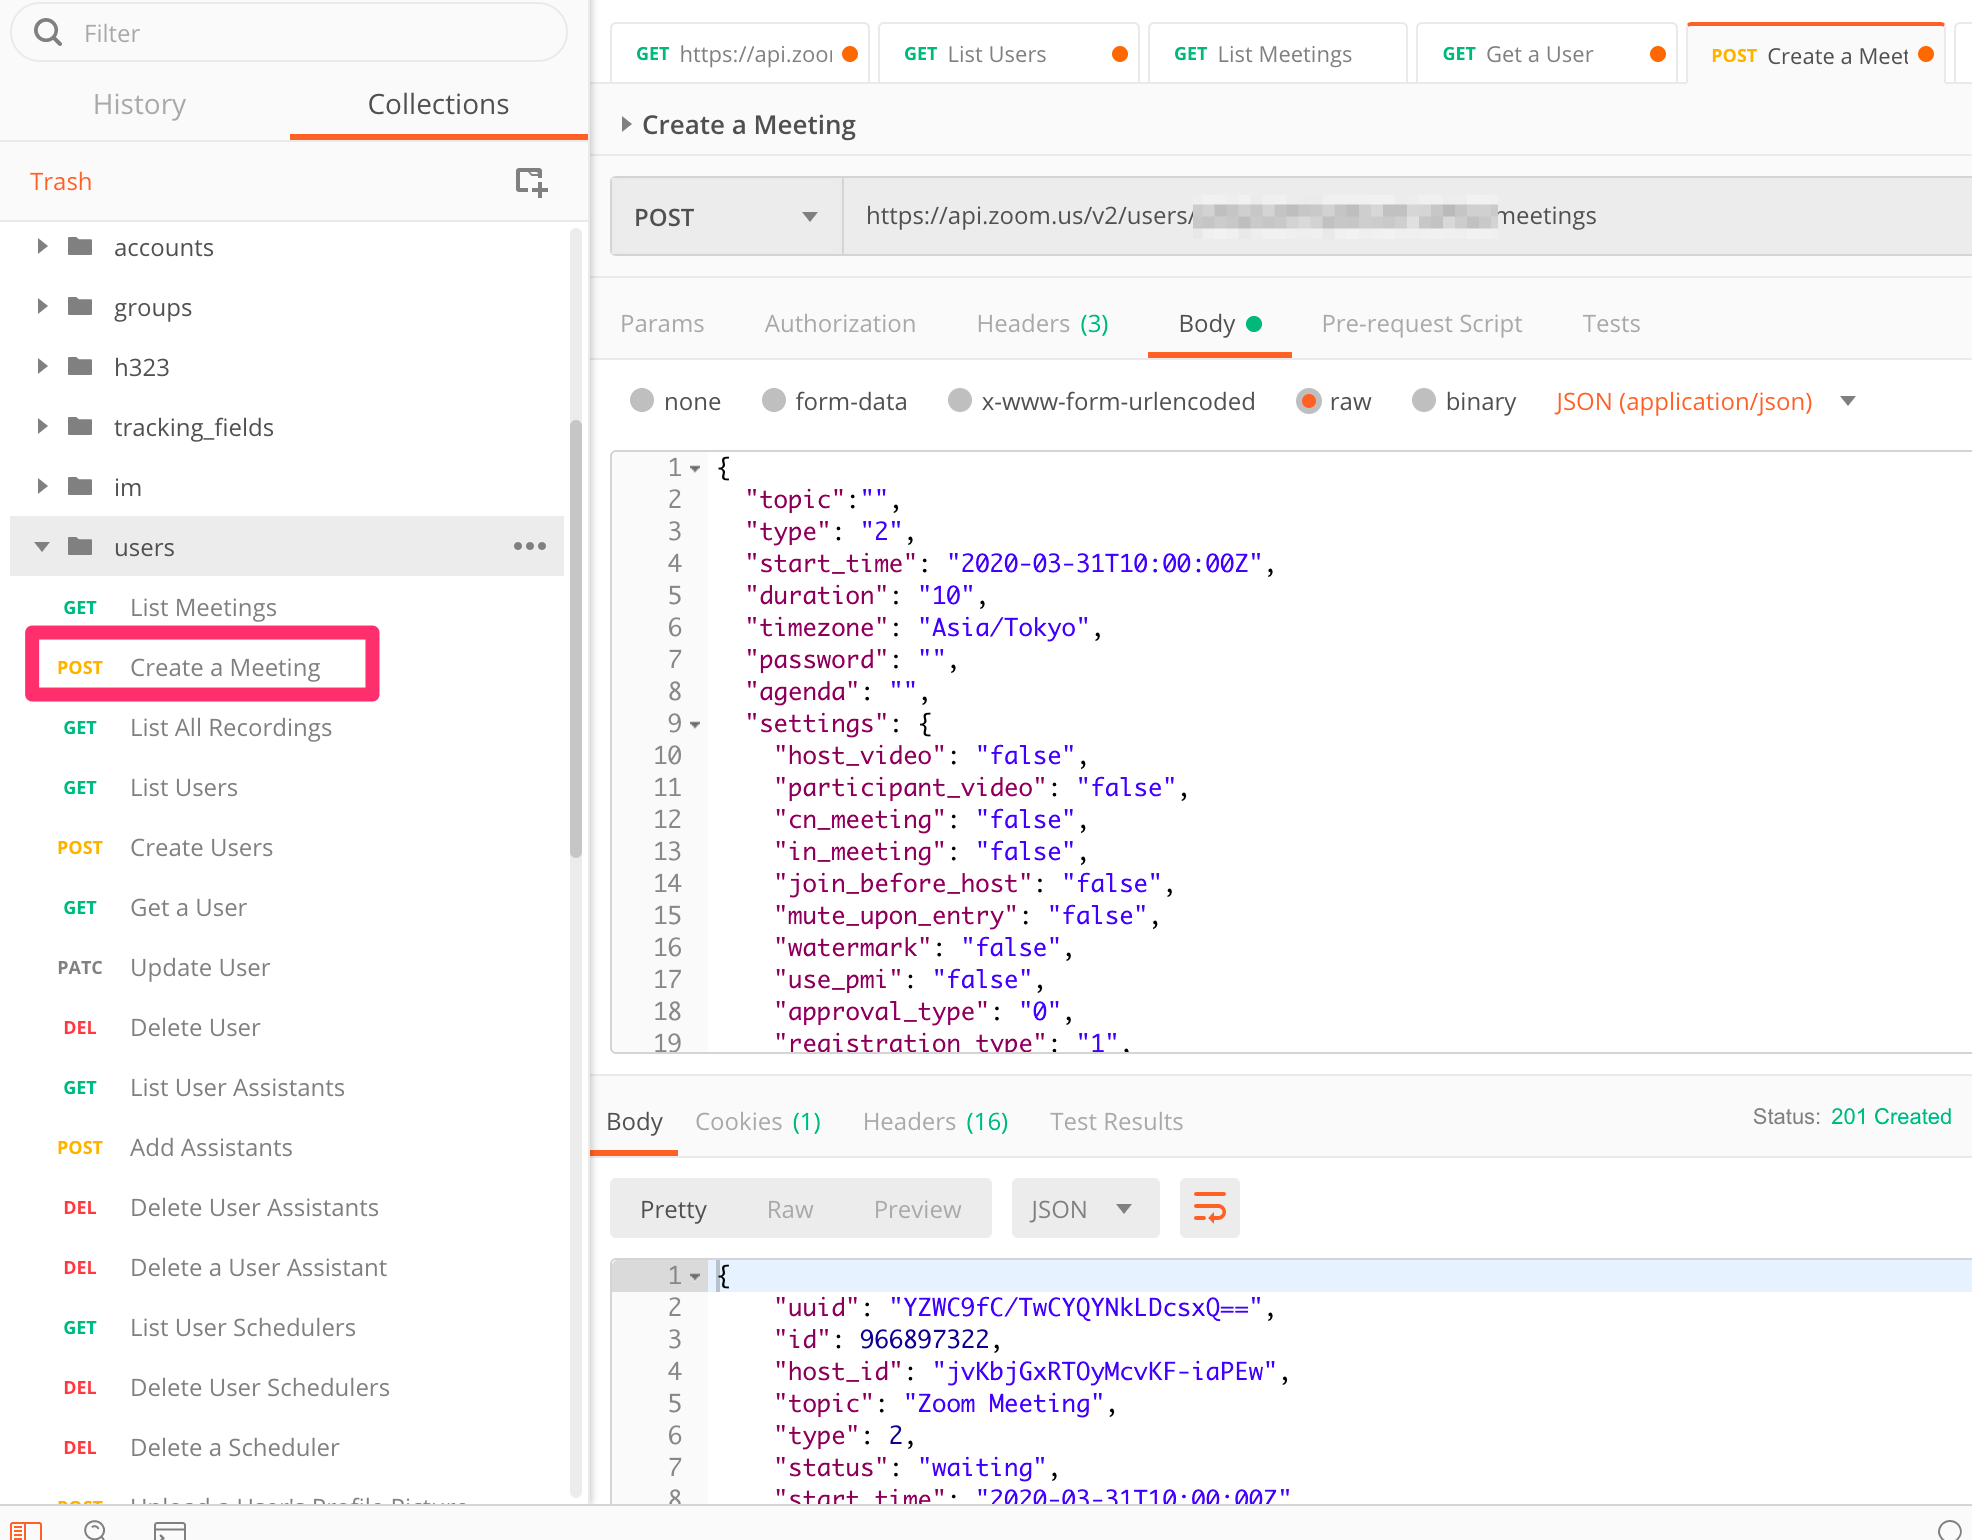This screenshot has height=1540, width=1972.
Task: Click unsaved dot on List Users tab
Action: click(x=1120, y=54)
